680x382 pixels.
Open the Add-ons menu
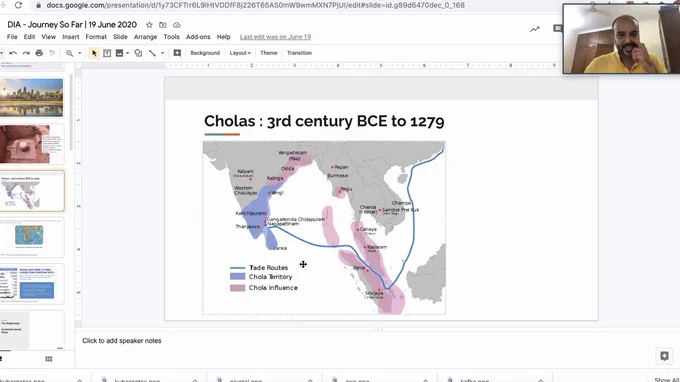[198, 37]
